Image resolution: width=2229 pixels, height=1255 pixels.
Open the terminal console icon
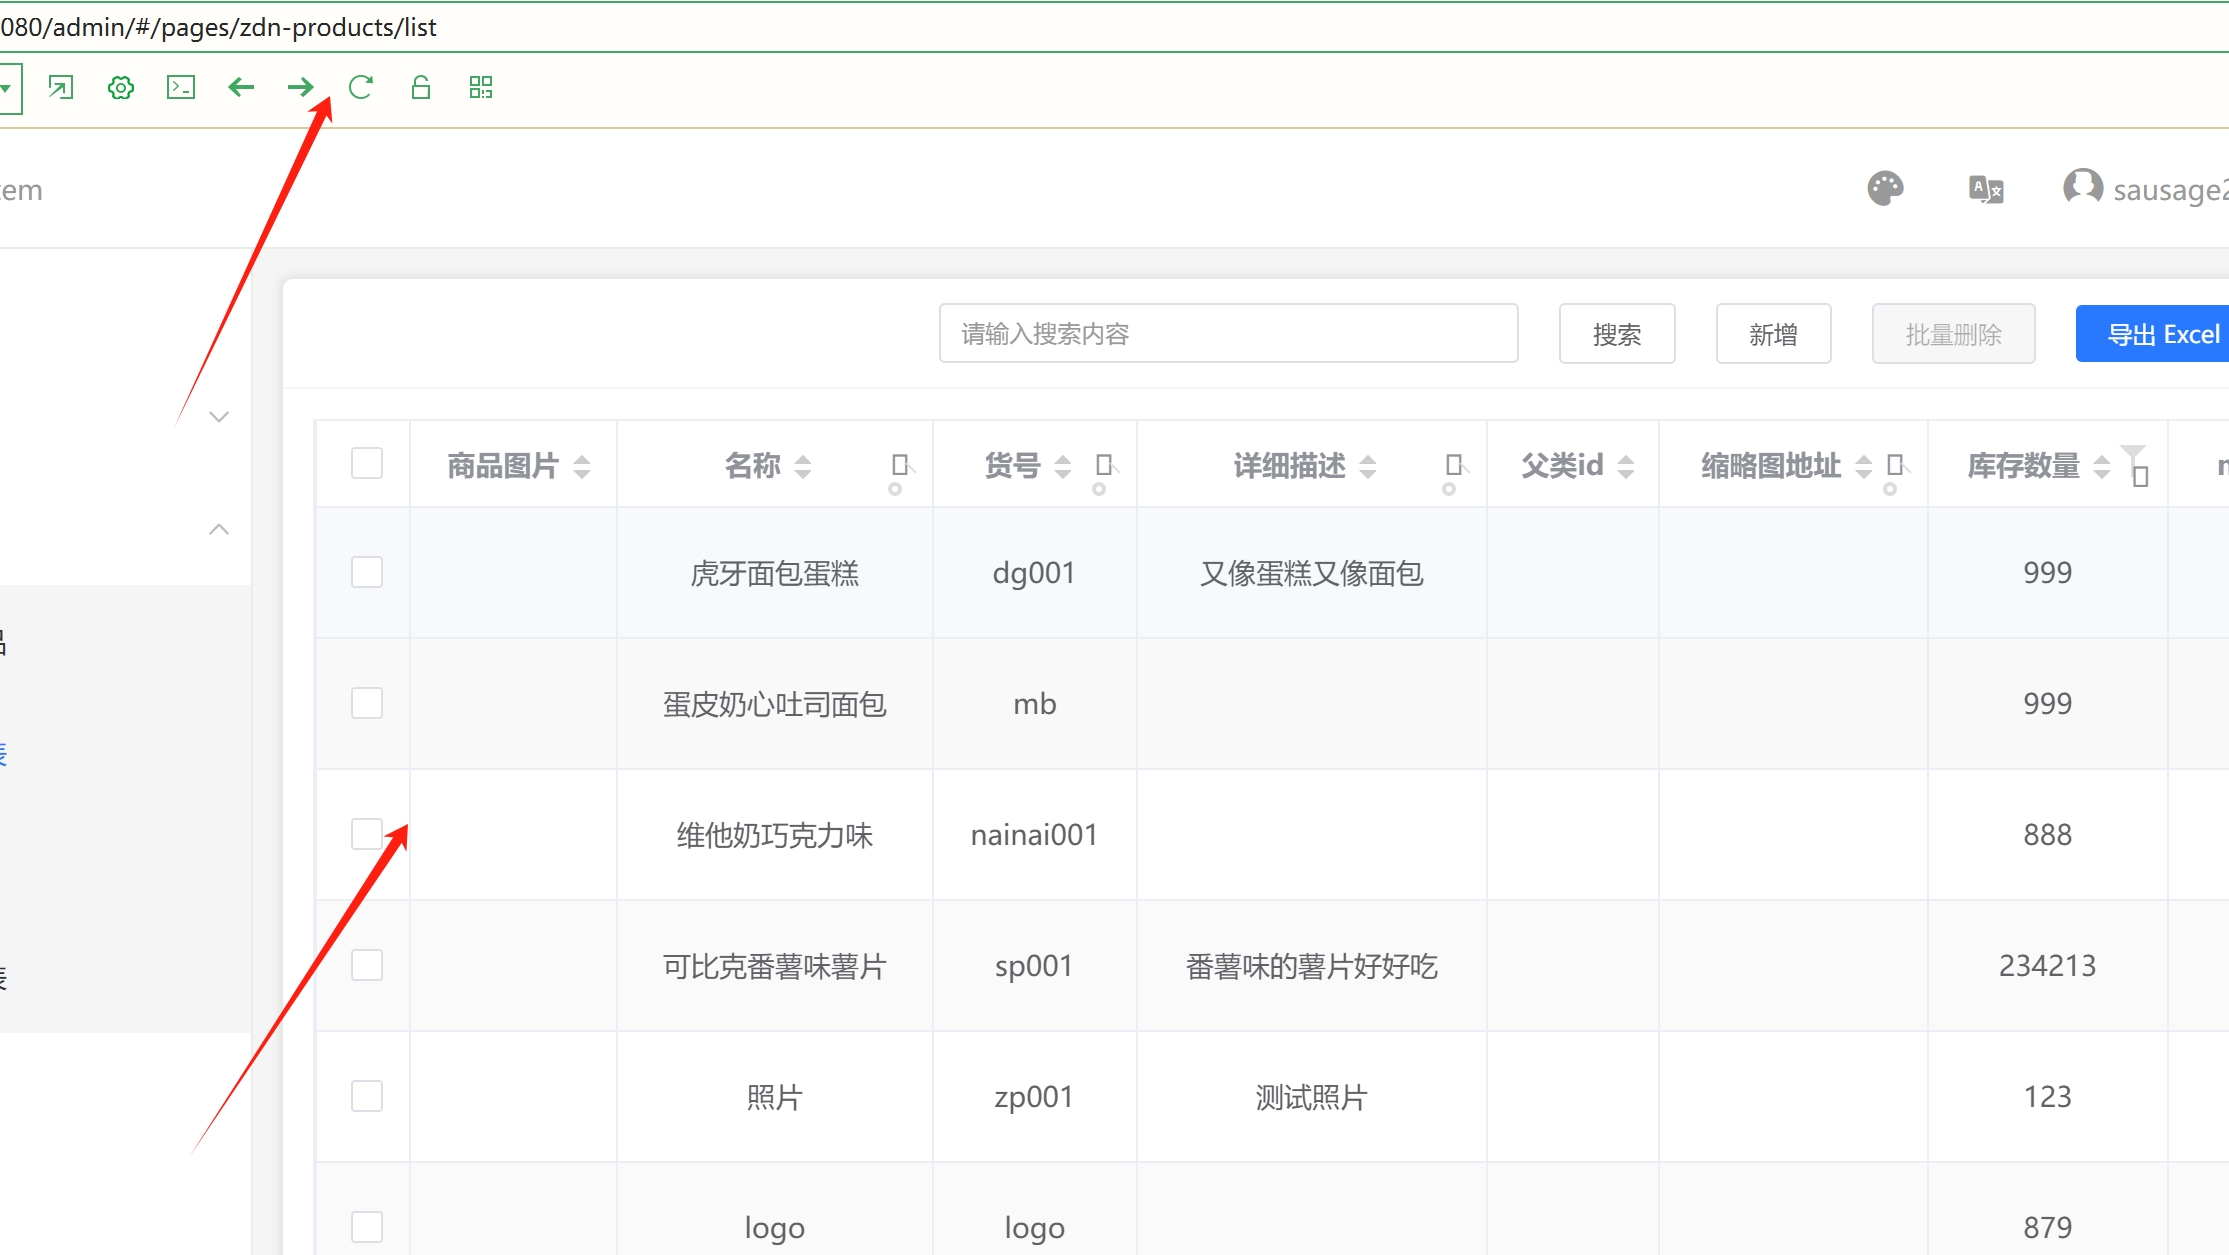(181, 88)
